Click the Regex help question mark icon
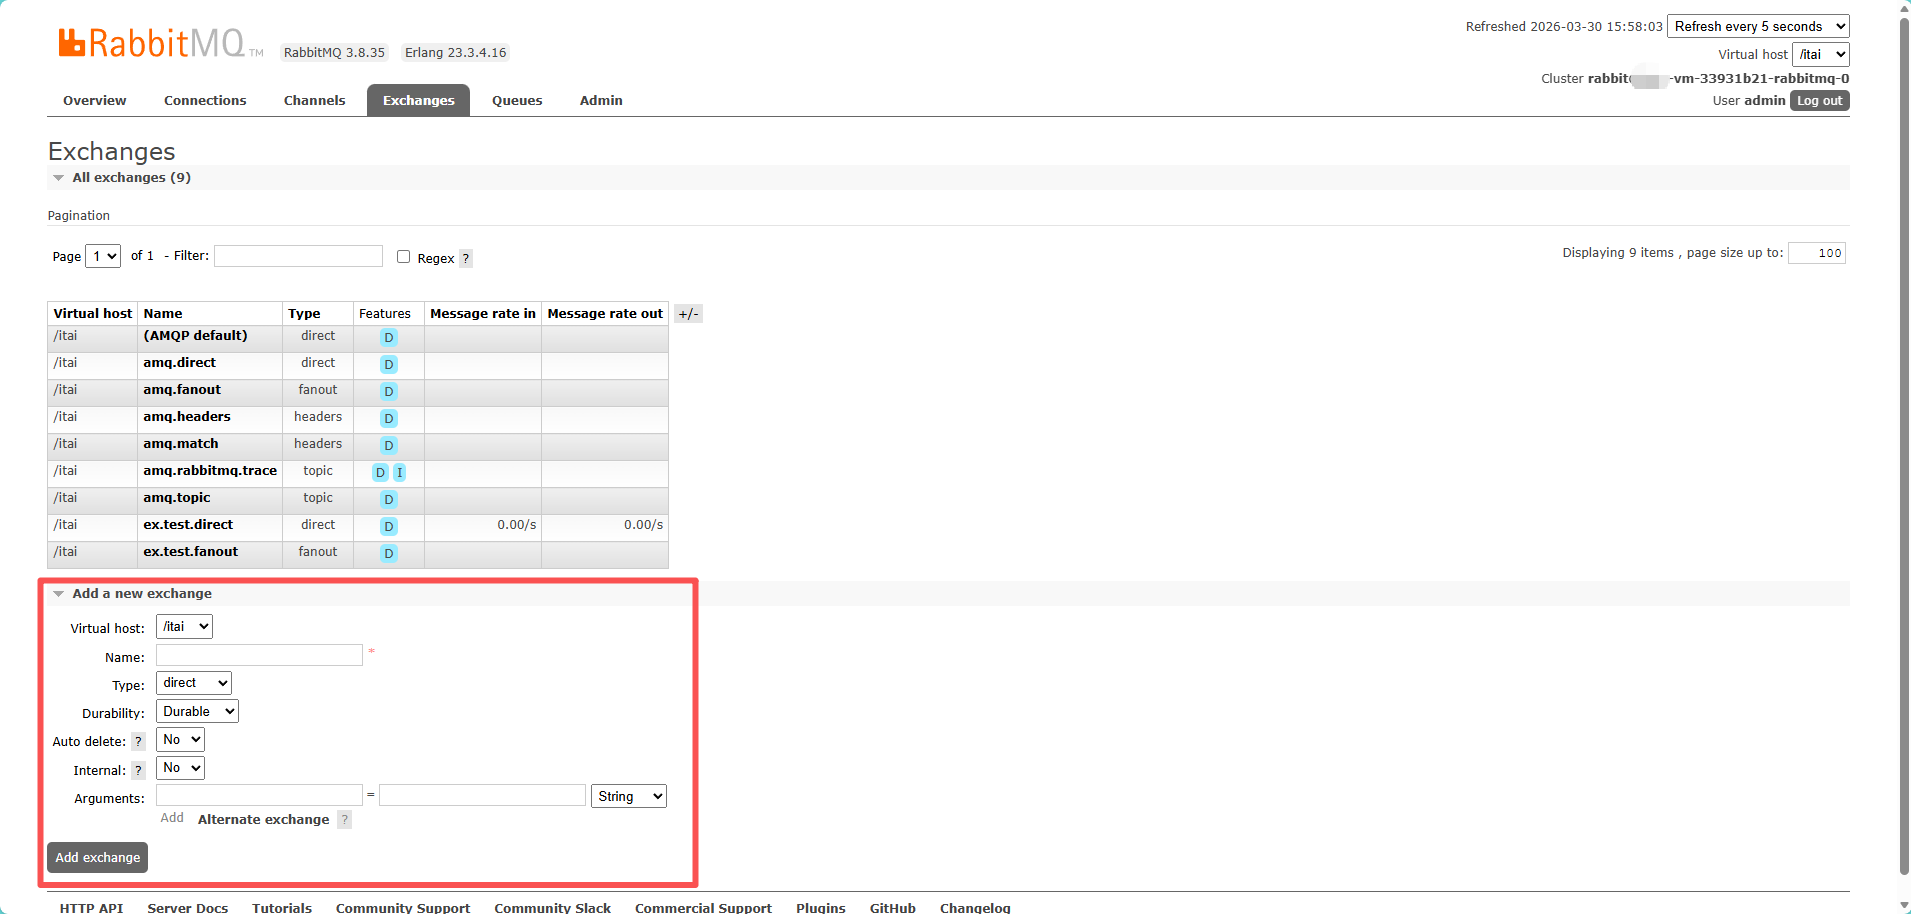1911x914 pixels. [x=466, y=259]
